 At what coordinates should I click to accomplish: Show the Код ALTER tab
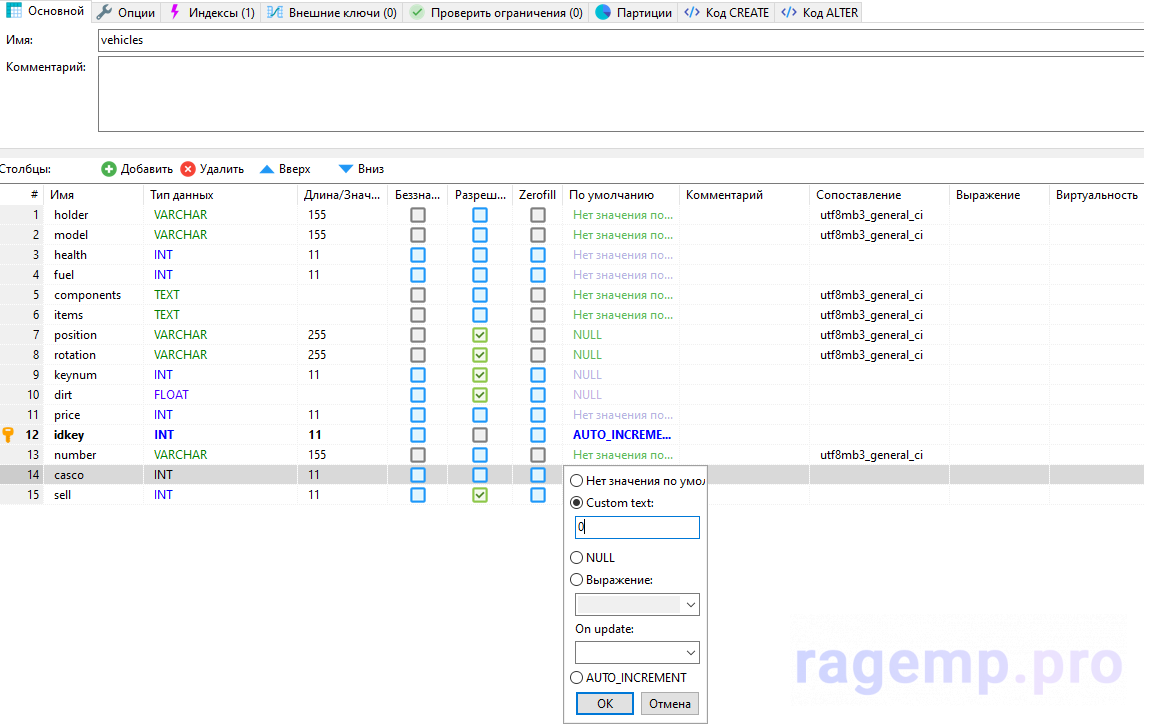[x=819, y=12]
